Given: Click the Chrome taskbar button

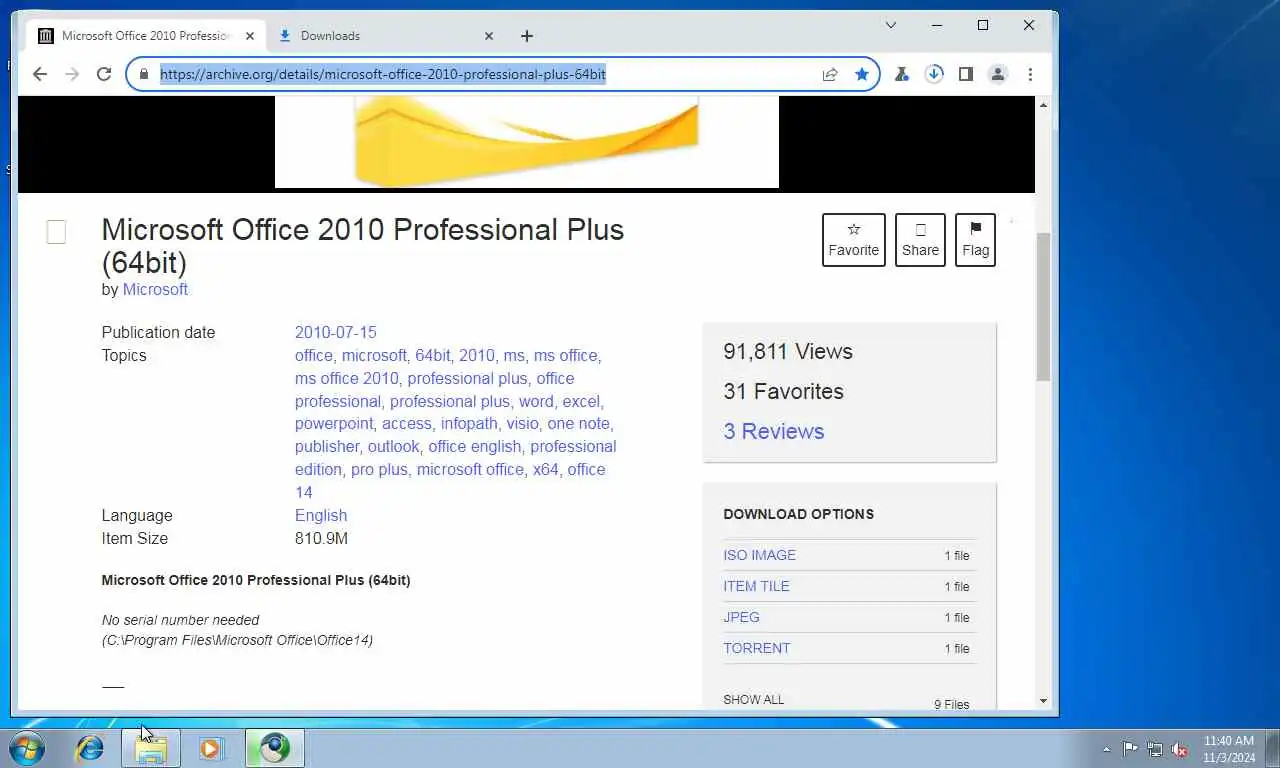Looking at the screenshot, I should point(274,748).
